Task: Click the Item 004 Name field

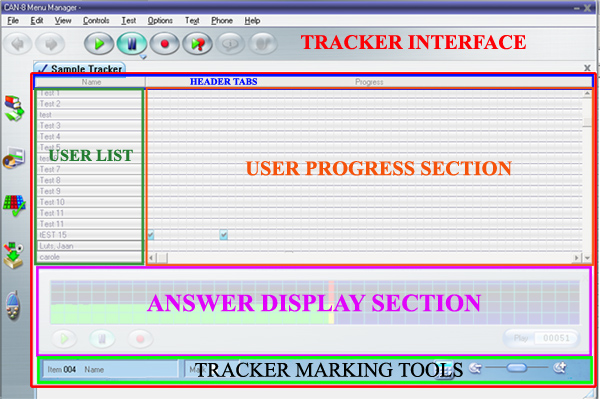Action: (110, 370)
